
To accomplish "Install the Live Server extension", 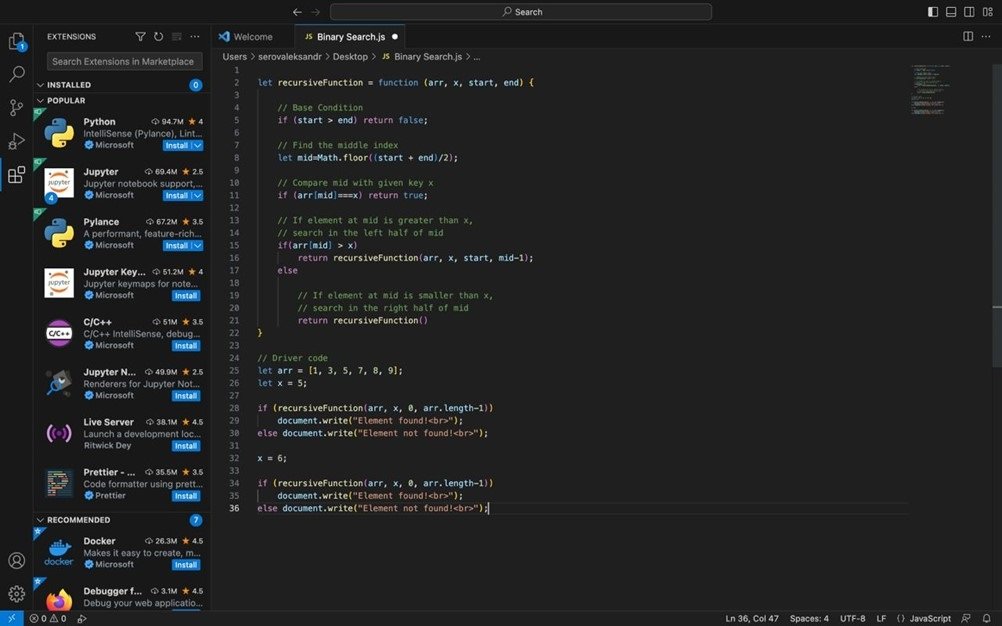I will (x=186, y=446).
